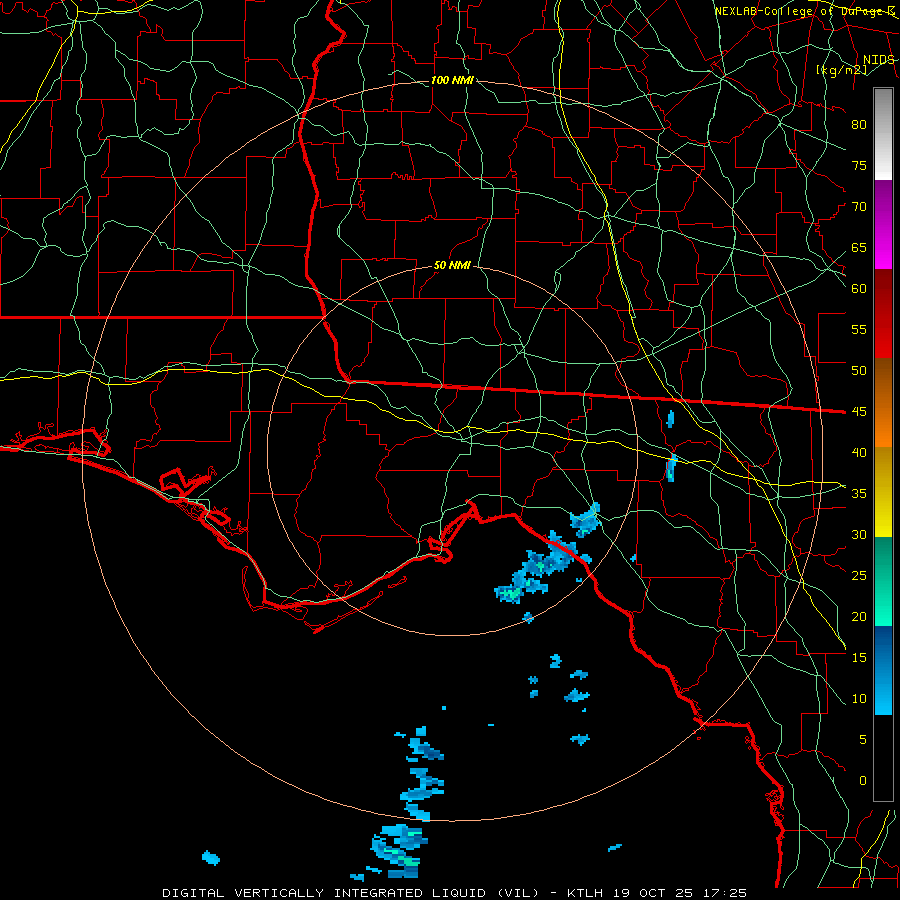900x900 pixels.
Task: Select the NEXLAB-College of DuPage credit text
Action: [805, 11]
